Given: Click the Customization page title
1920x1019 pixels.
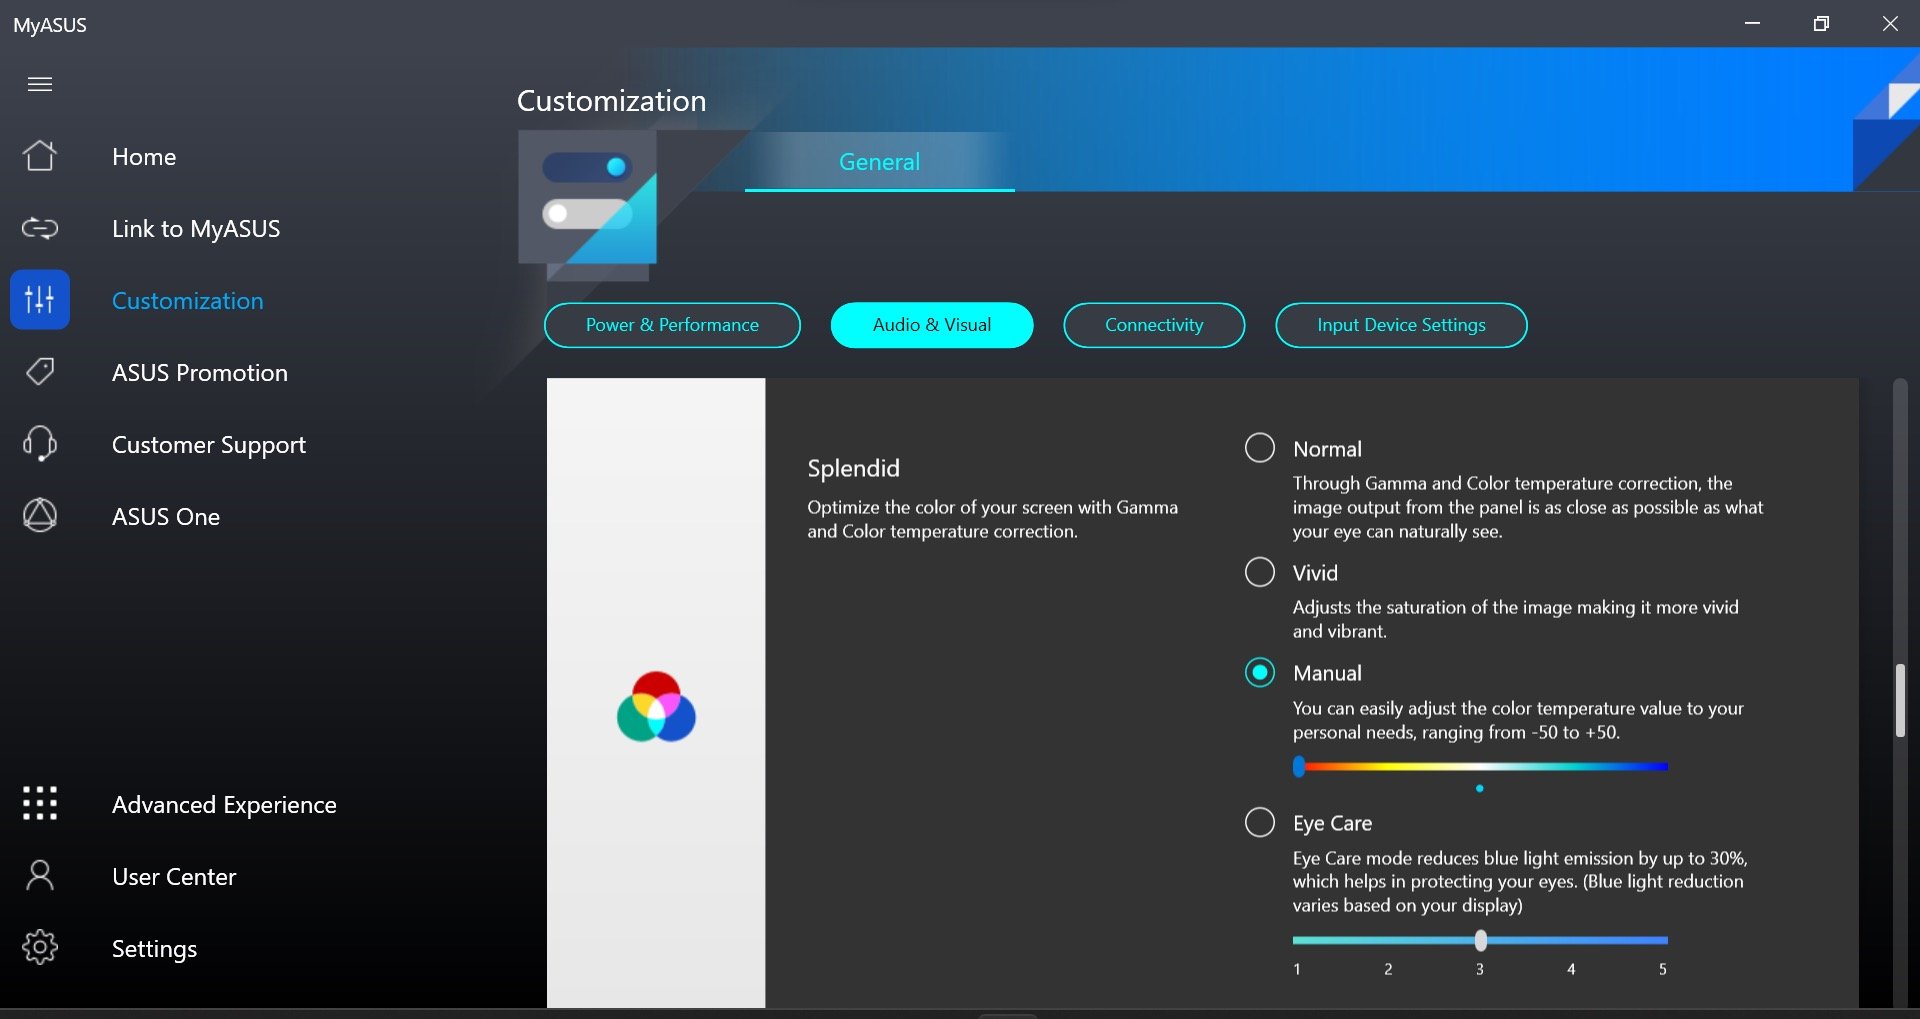Looking at the screenshot, I should click(x=611, y=101).
